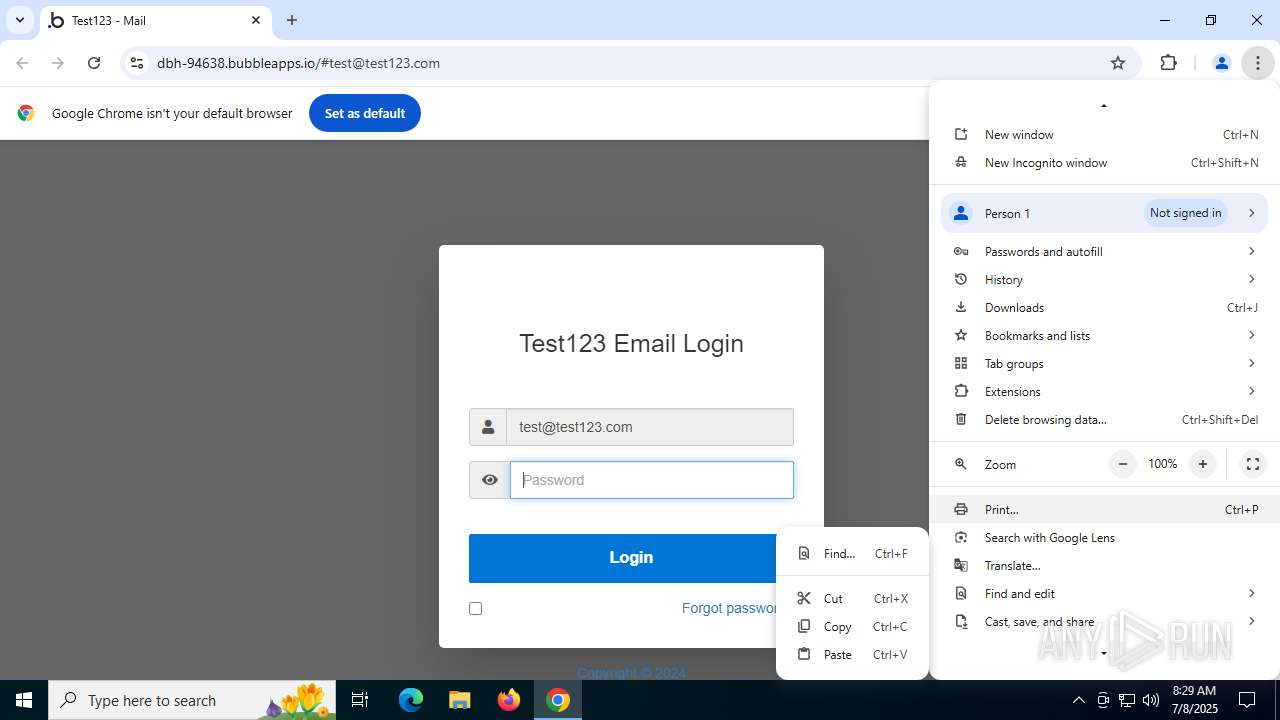
Task: Toggle fullscreen icon in Zoom row
Action: coord(1252,464)
